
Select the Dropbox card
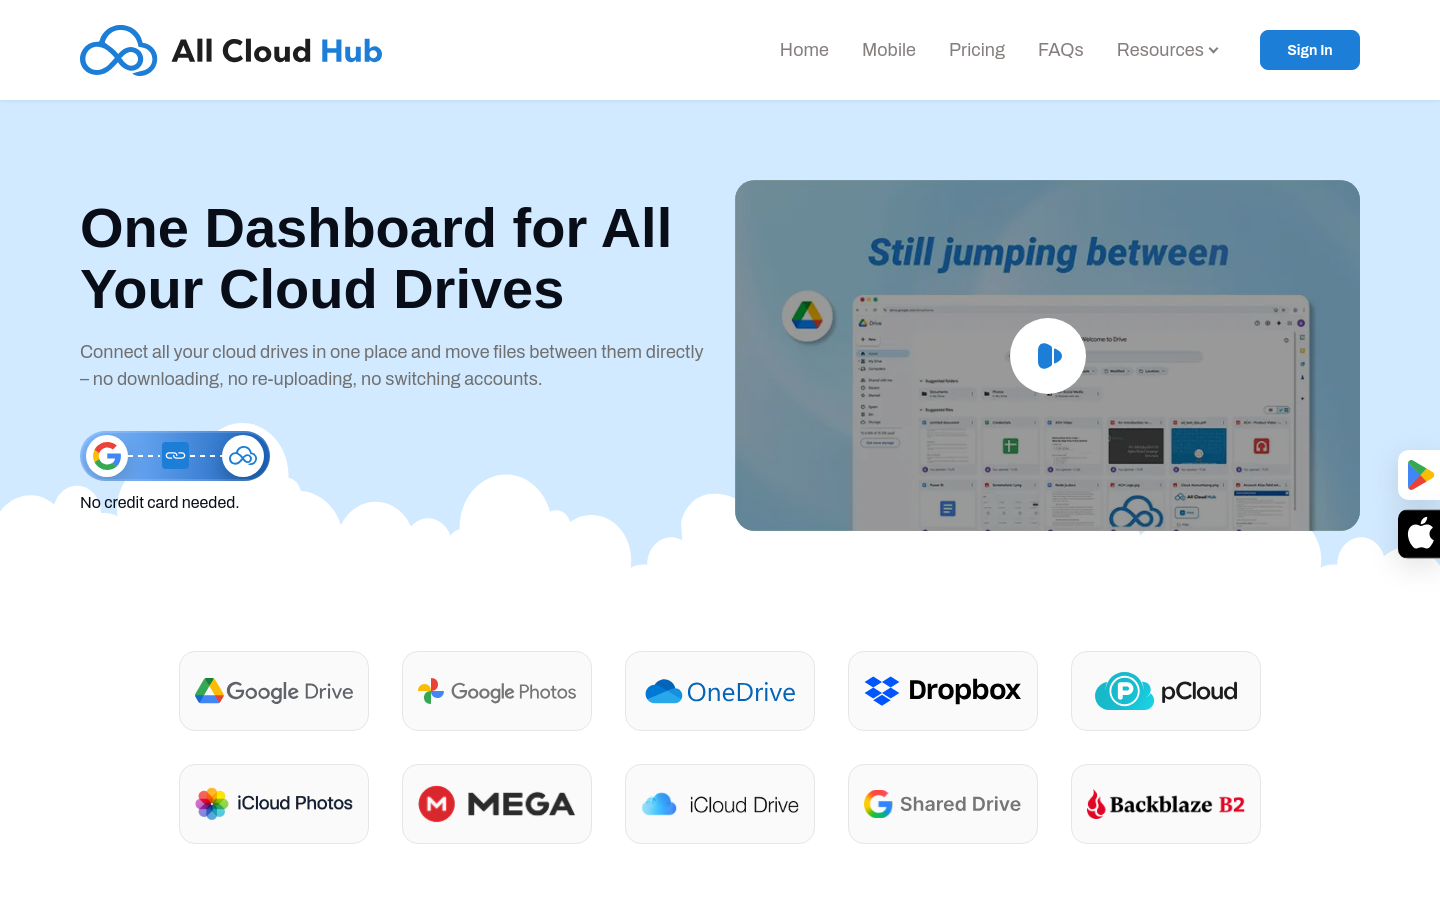(943, 691)
